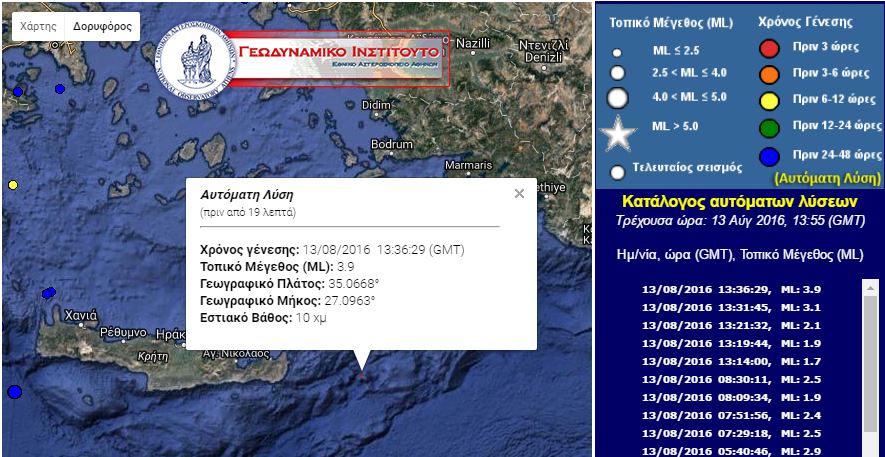The width and height of the screenshot is (885, 457).
Task: Click the star icon for ML > 5.0
Action: click(x=617, y=132)
